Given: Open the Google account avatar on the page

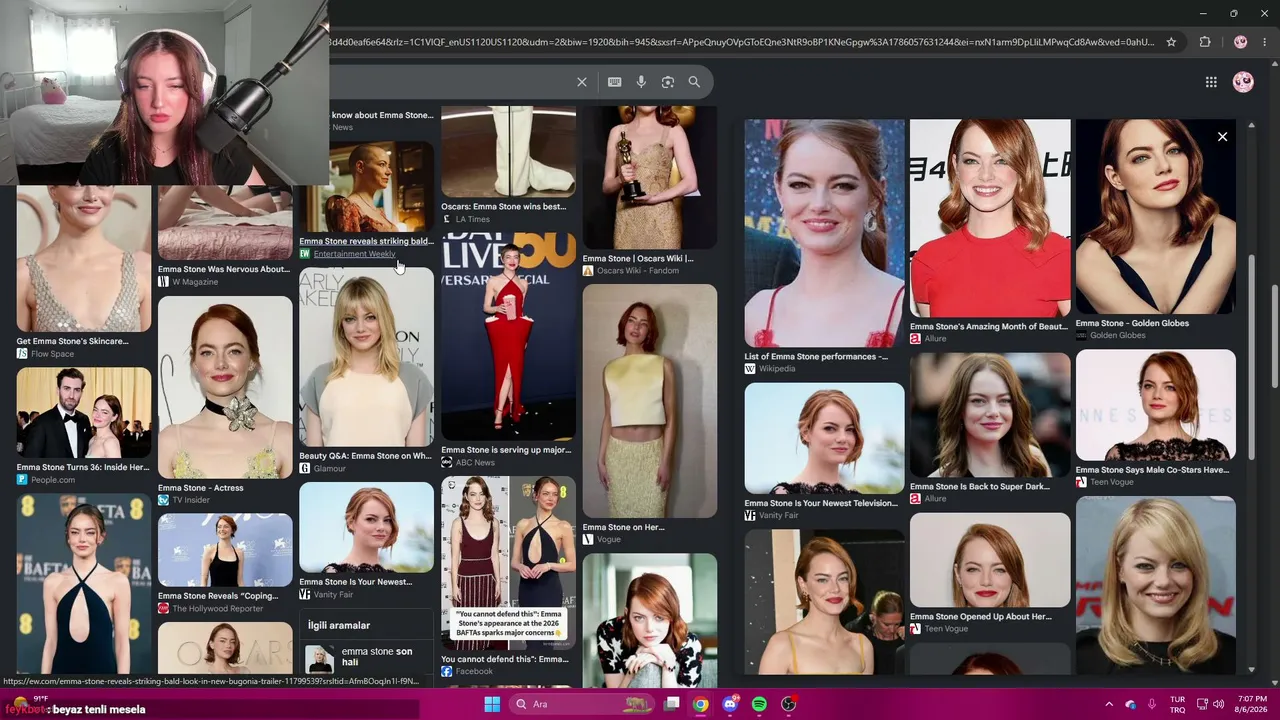Looking at the screenshot, I should tap(1243, 82).
